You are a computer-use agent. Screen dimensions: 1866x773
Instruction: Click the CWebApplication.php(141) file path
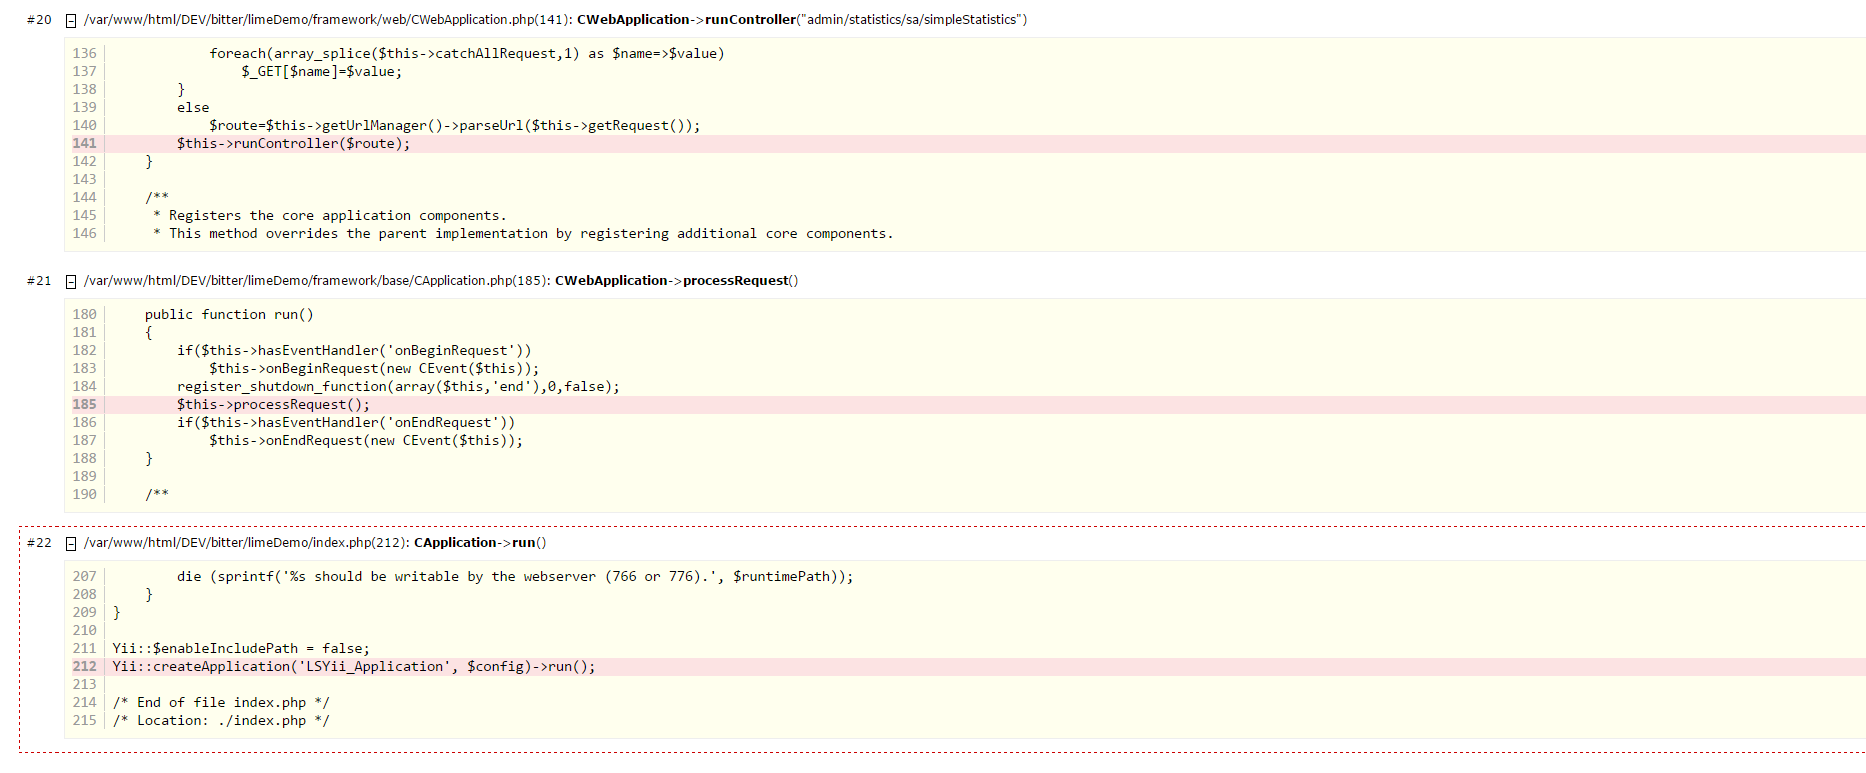(328, 20)
